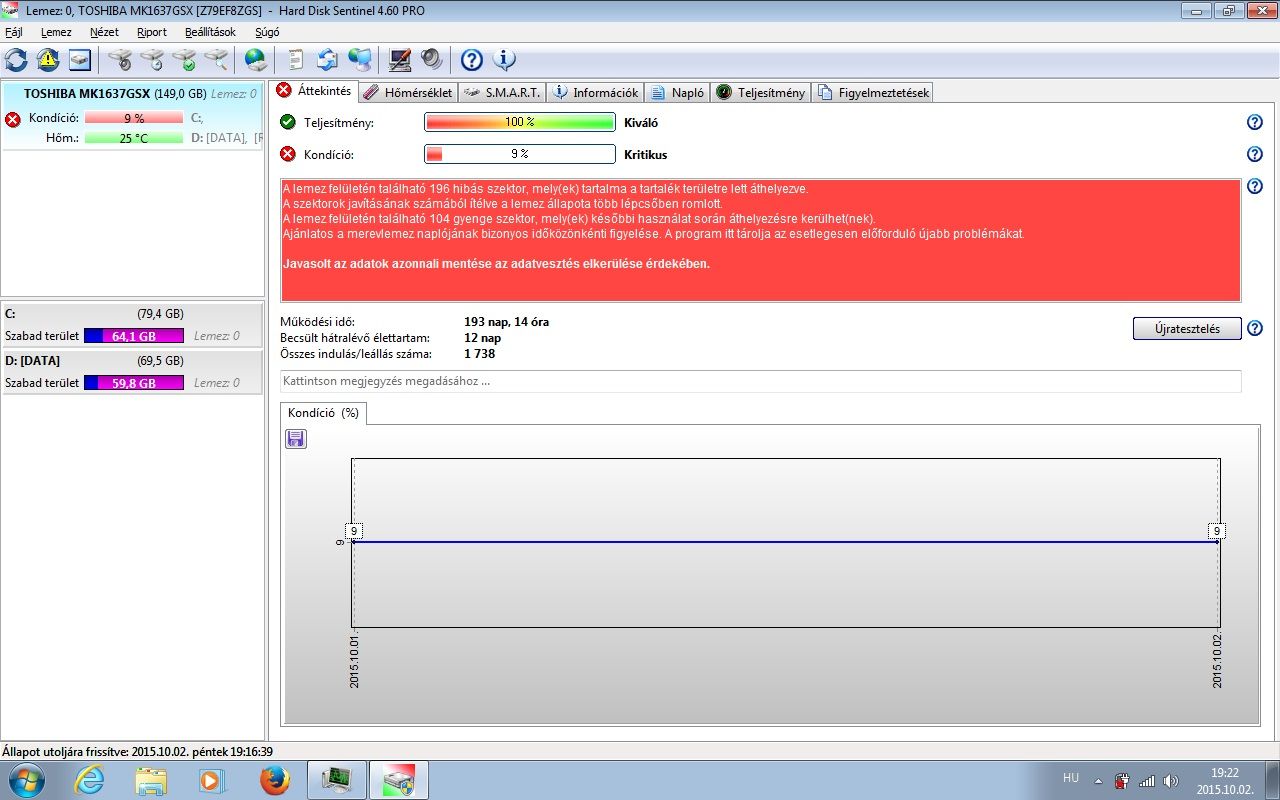This screenshot has width=1280, height=800.
Task: Click the status bar Állapot utoljára frissítve text
Action: tap(138, 751)
